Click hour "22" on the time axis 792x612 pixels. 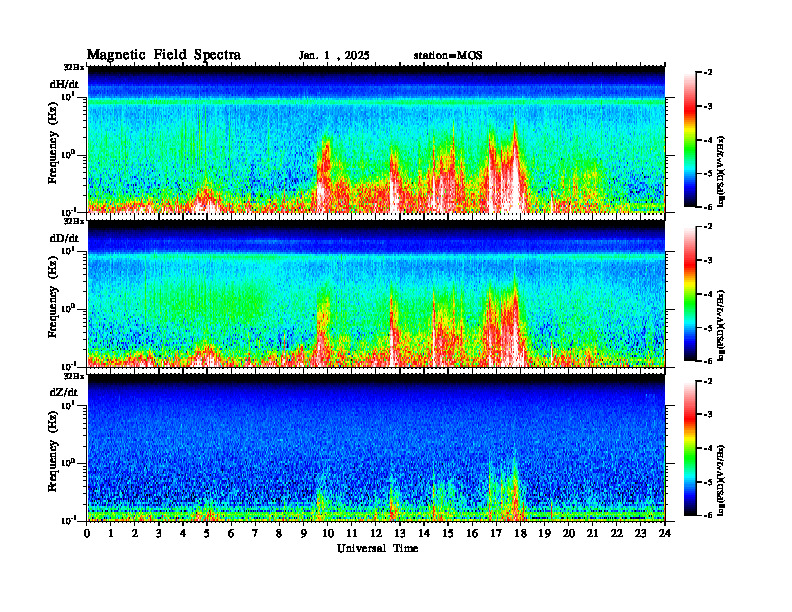pos(617,534)
